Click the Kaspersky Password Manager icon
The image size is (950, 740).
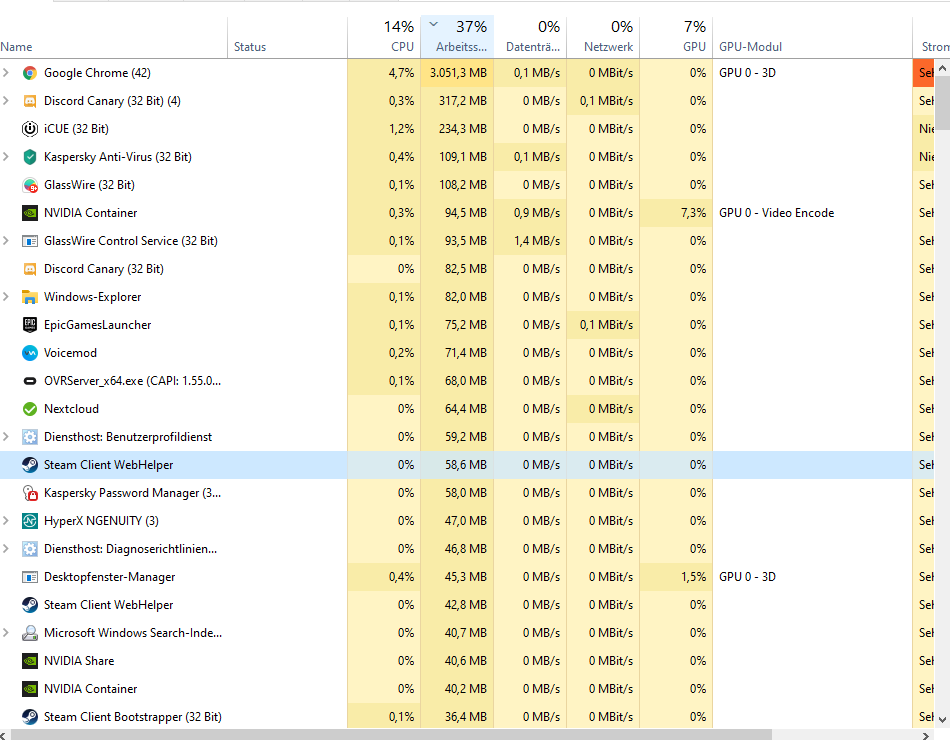click(30, 493)
